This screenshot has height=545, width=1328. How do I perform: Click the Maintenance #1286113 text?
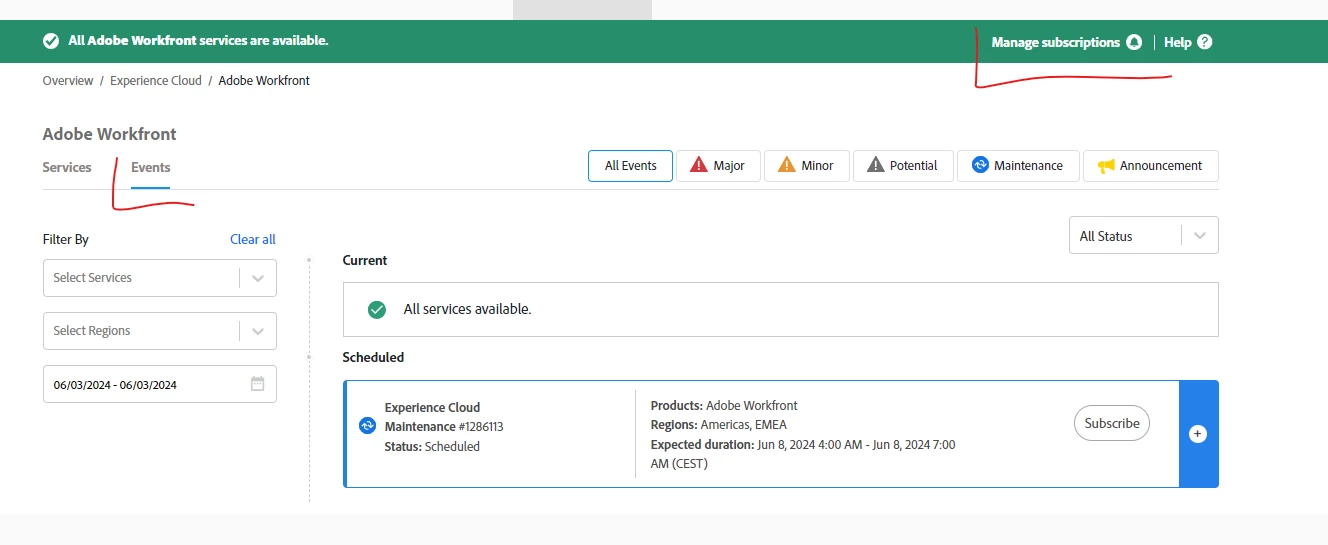(x=444, y=427)
